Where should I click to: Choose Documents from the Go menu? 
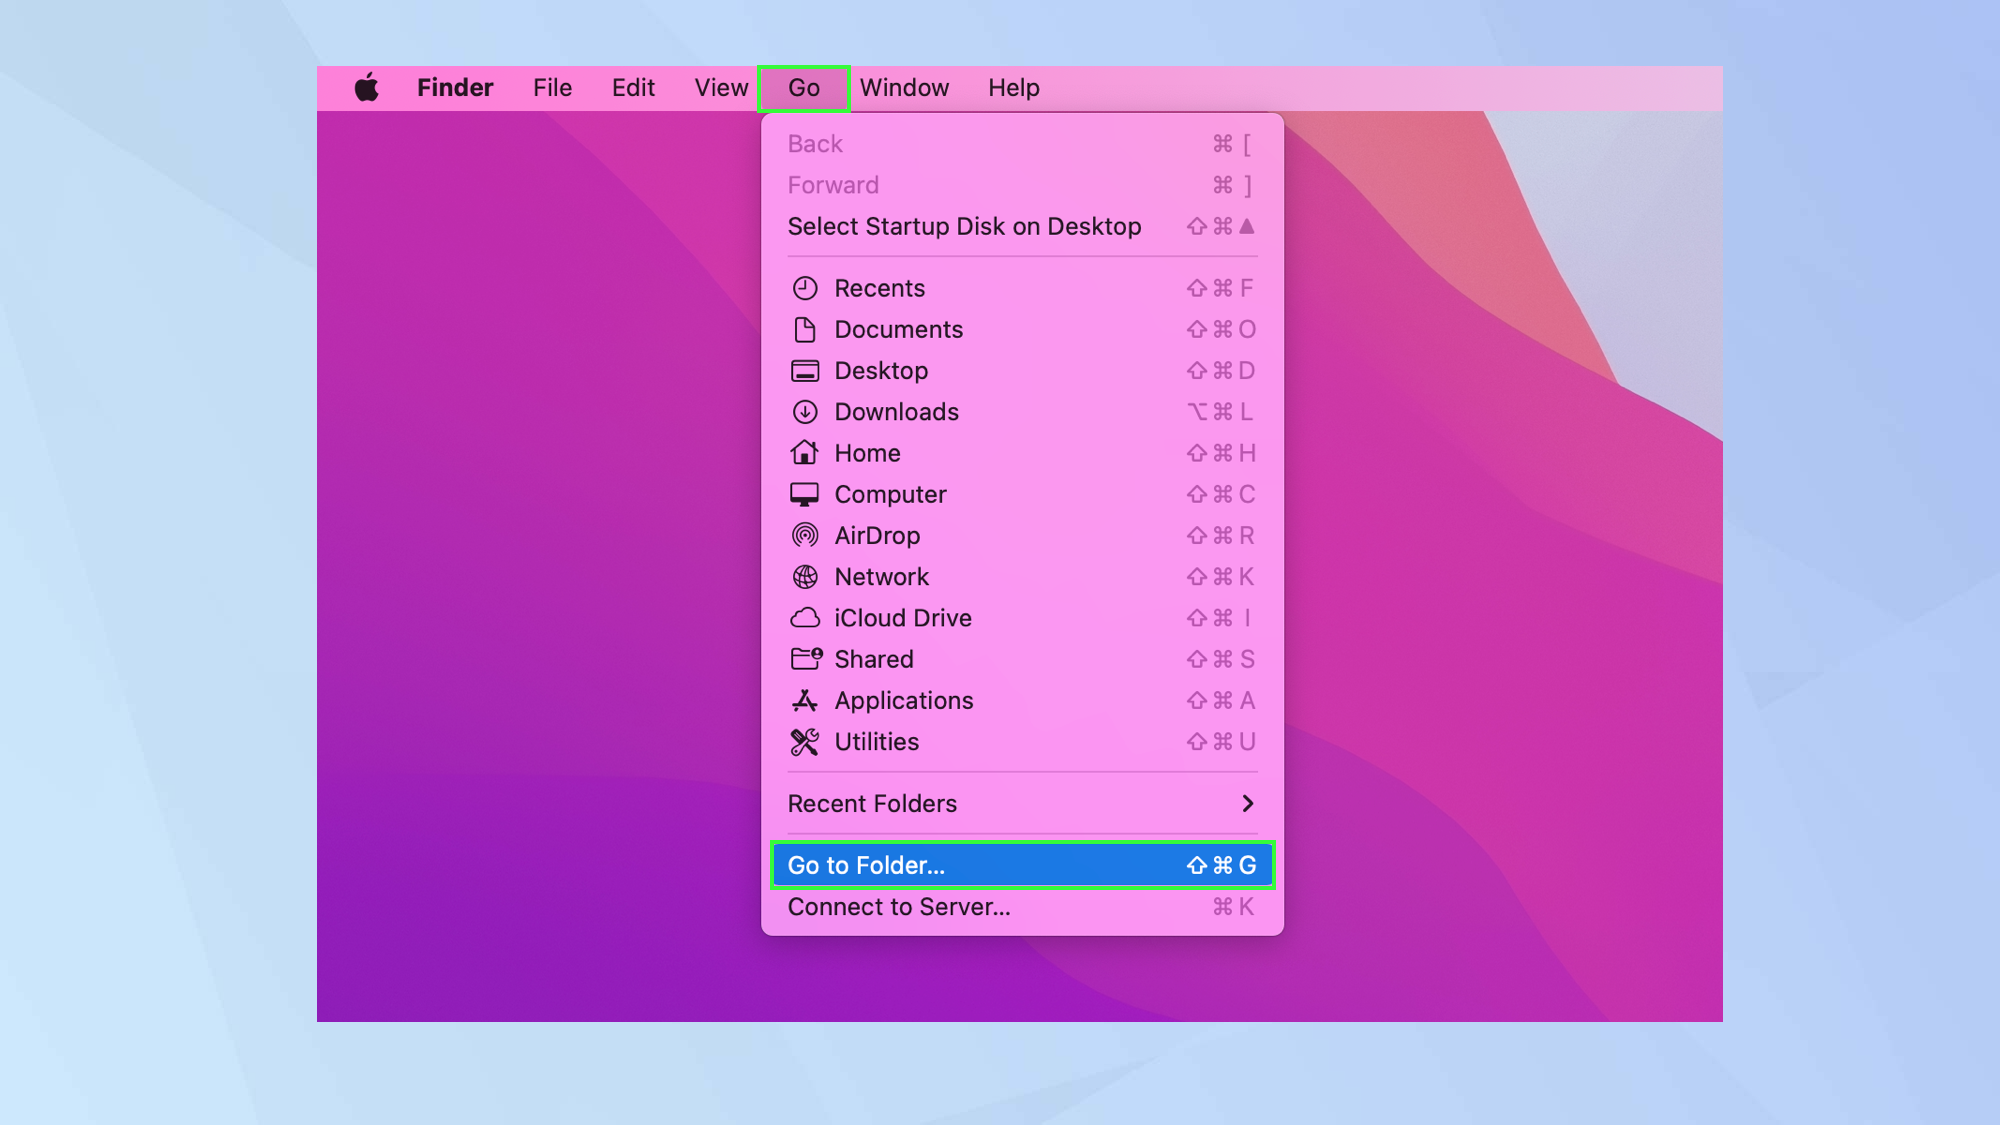1022,330
